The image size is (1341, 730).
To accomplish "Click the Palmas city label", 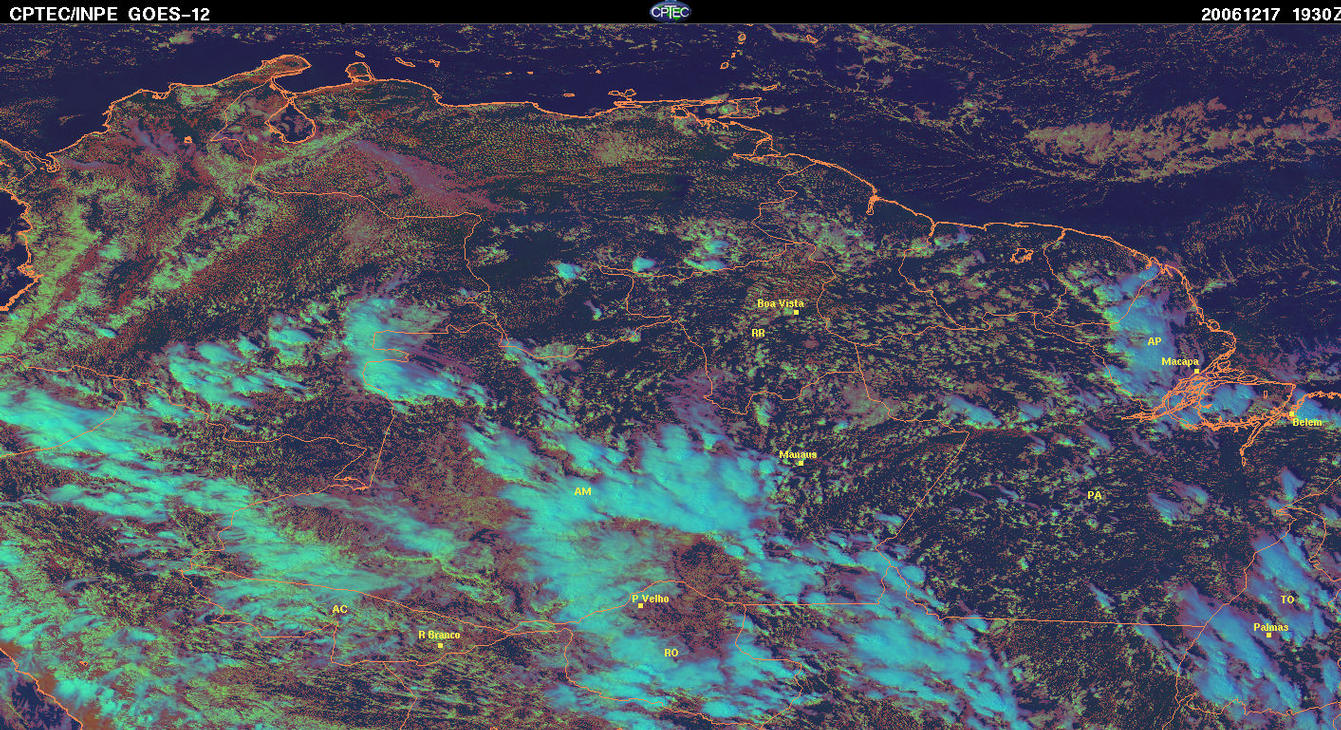I will pos(1271,628).
